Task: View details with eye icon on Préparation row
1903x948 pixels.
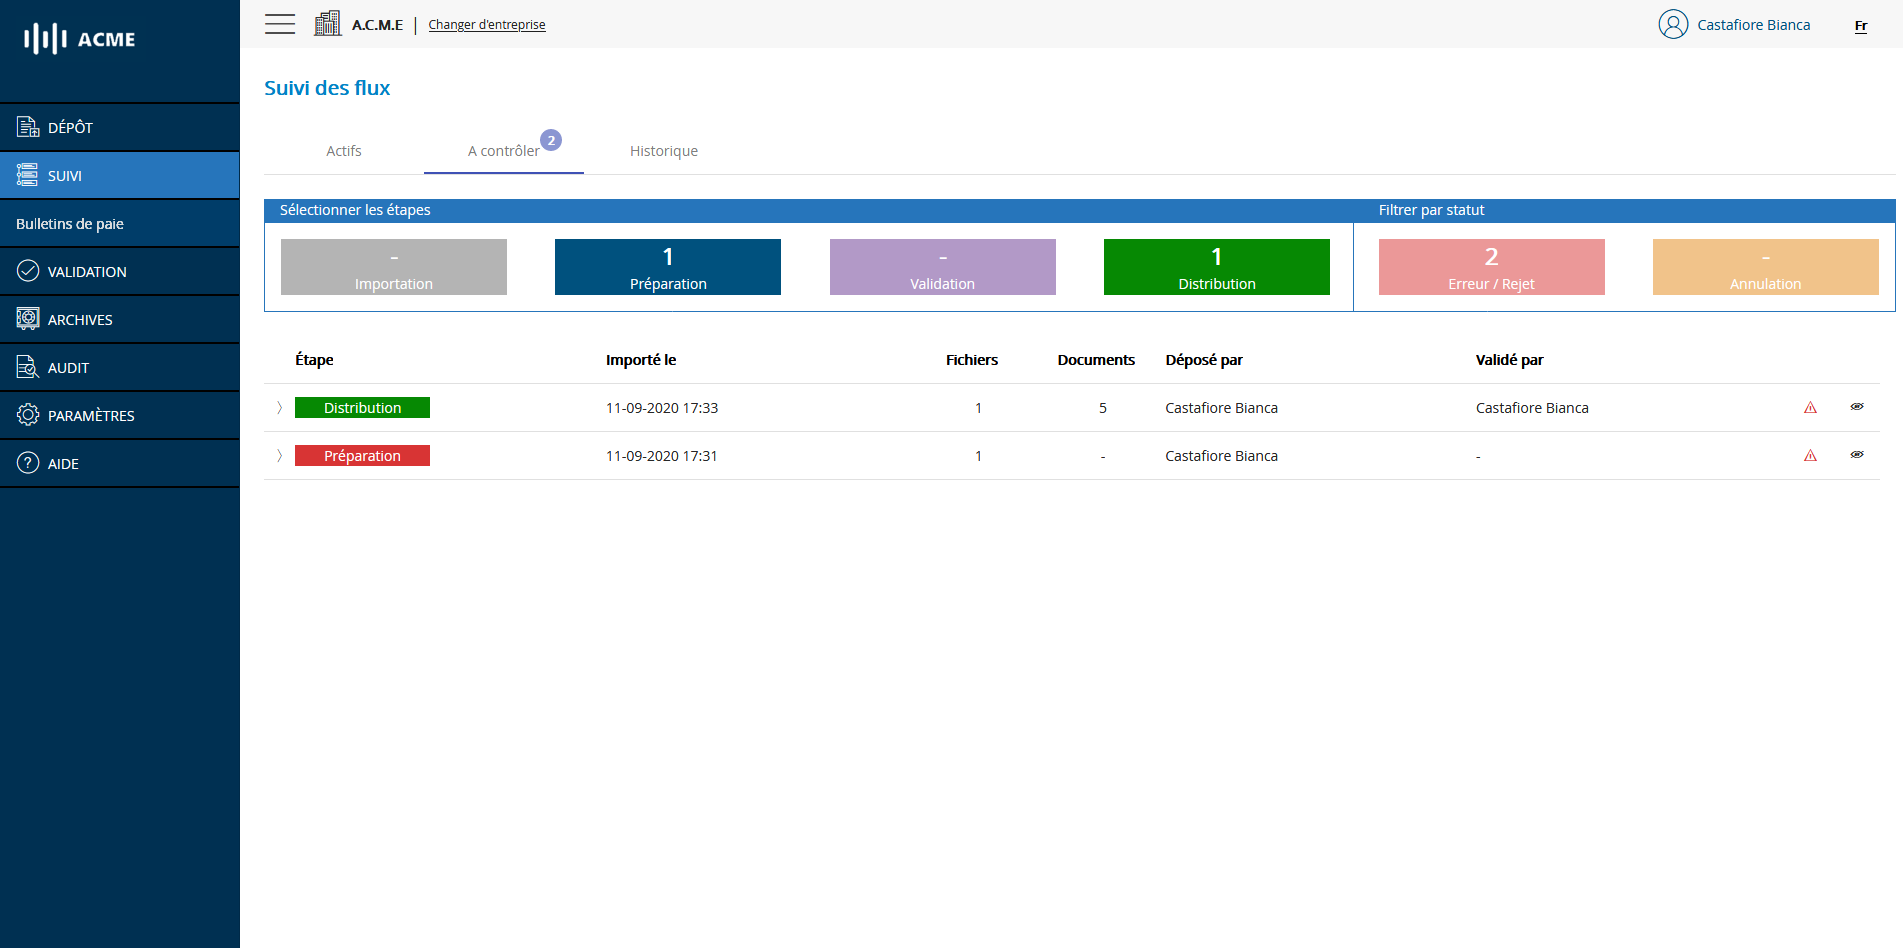Action: [x=1857, y=455]
